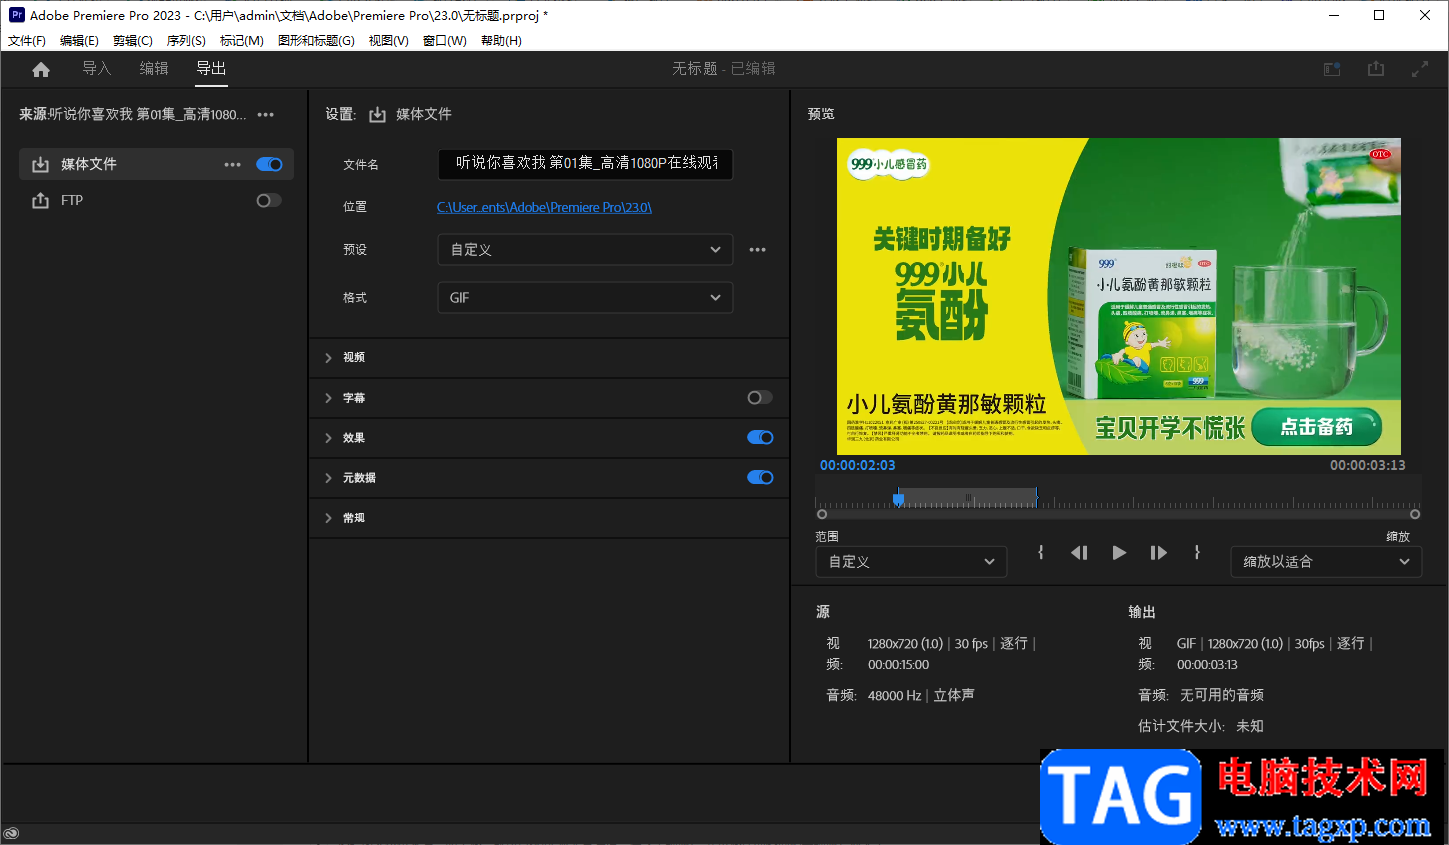Step forward one frame
1449x845 pixels.
point(1158,552)
